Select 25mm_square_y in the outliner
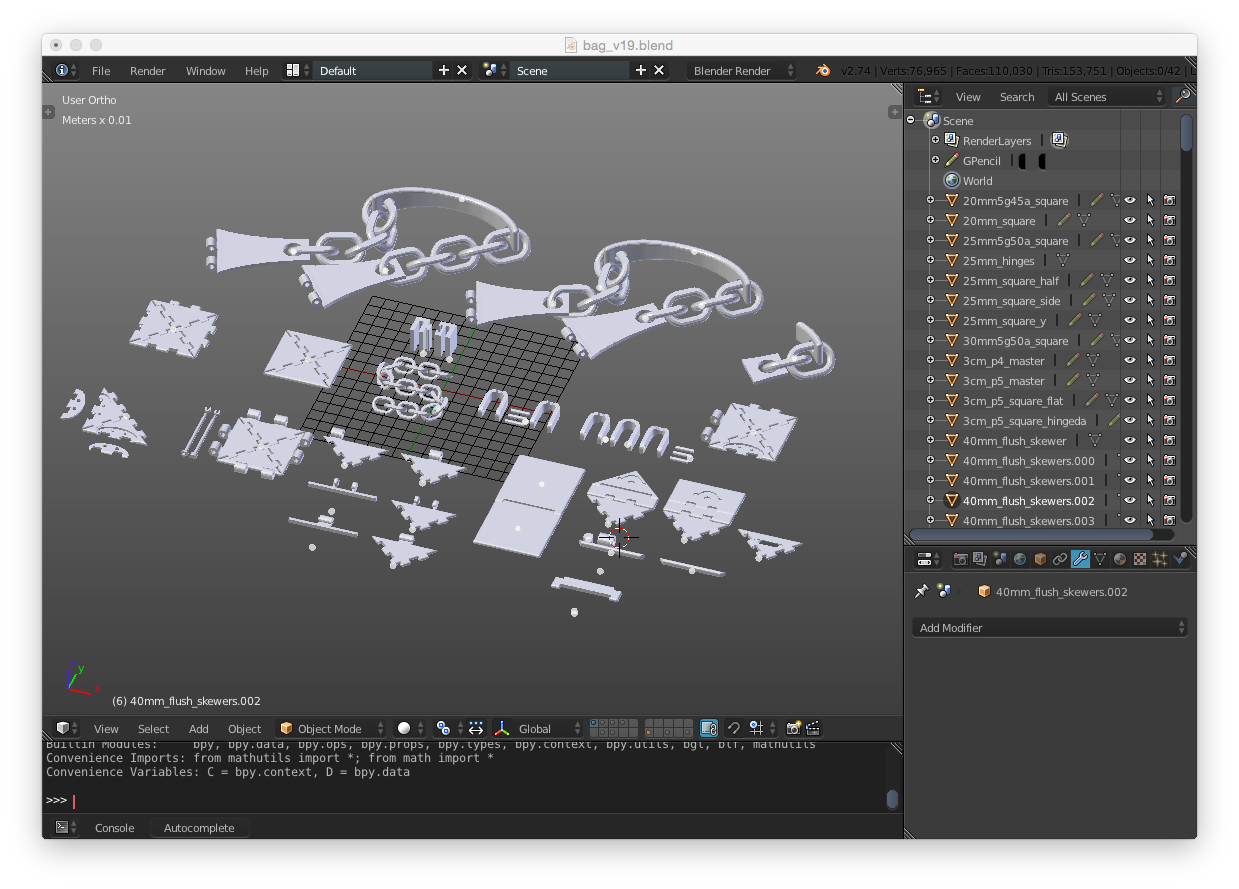 (1004, 320)
